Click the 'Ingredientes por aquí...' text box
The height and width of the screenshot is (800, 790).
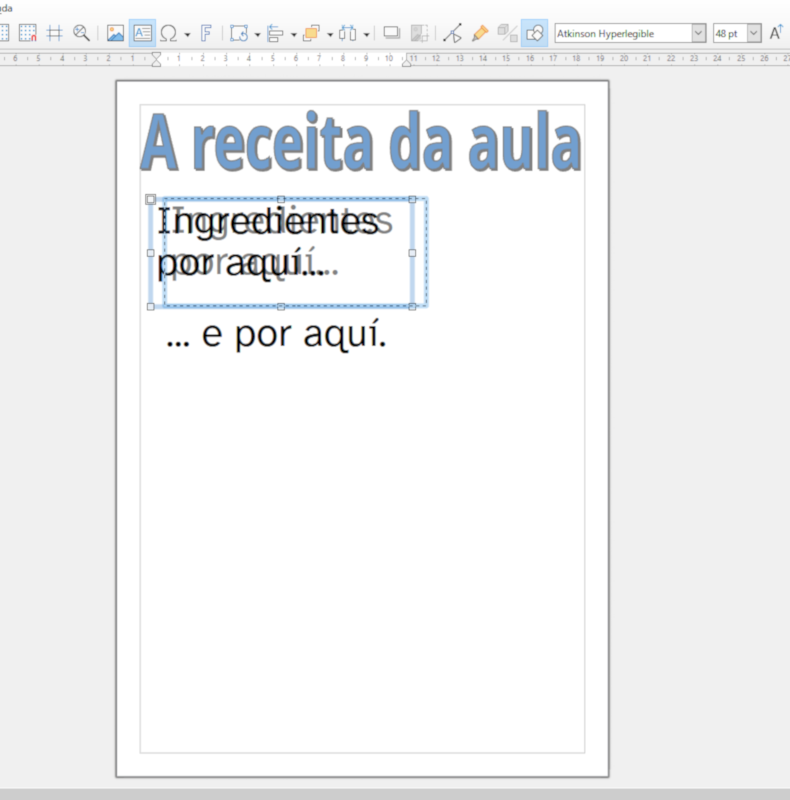[281, 253]
